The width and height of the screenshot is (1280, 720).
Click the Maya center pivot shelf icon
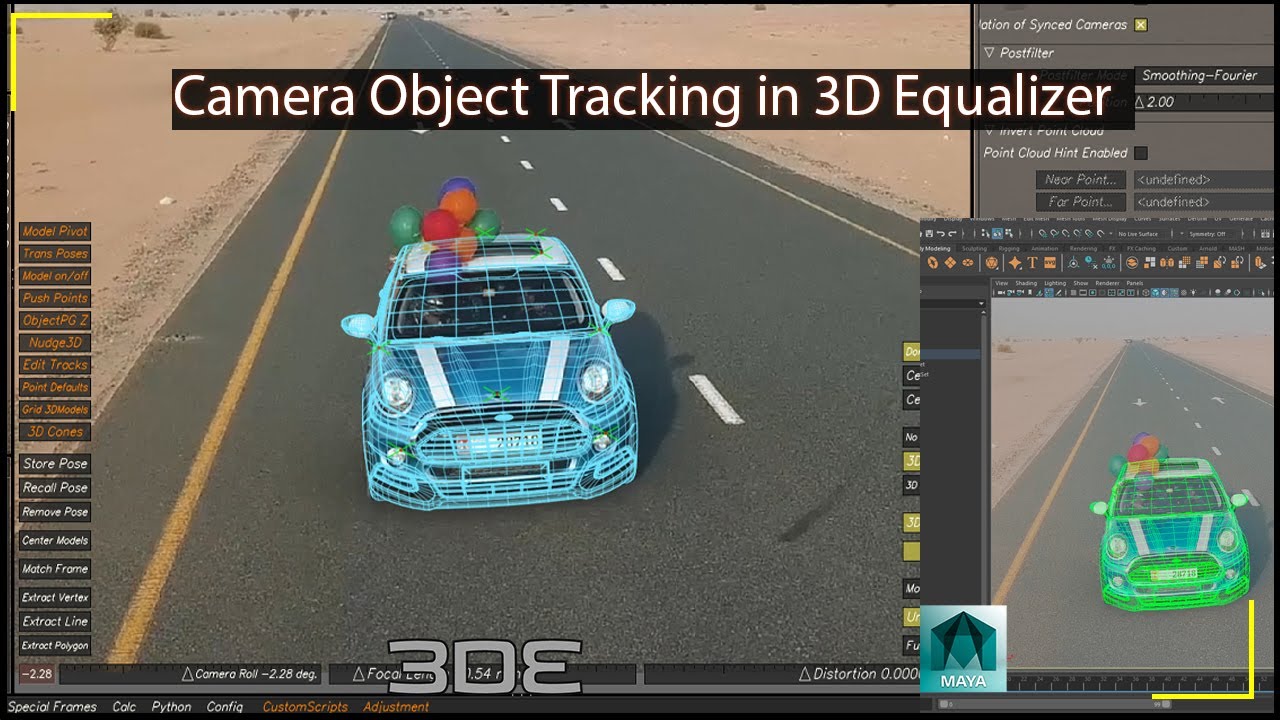(1073, 263)
